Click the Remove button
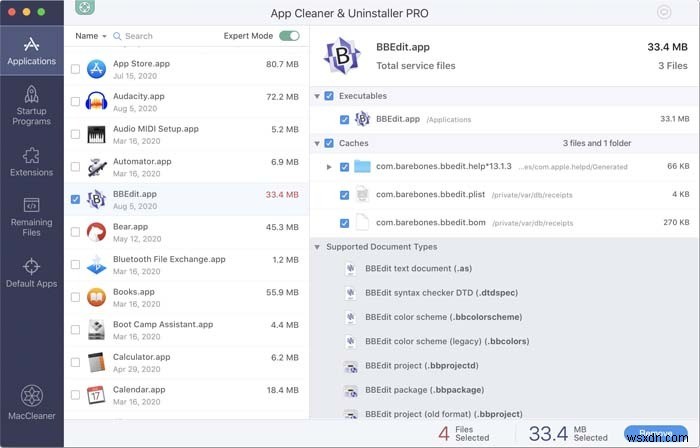Viewport: 700px width, 448px height. 656,433
